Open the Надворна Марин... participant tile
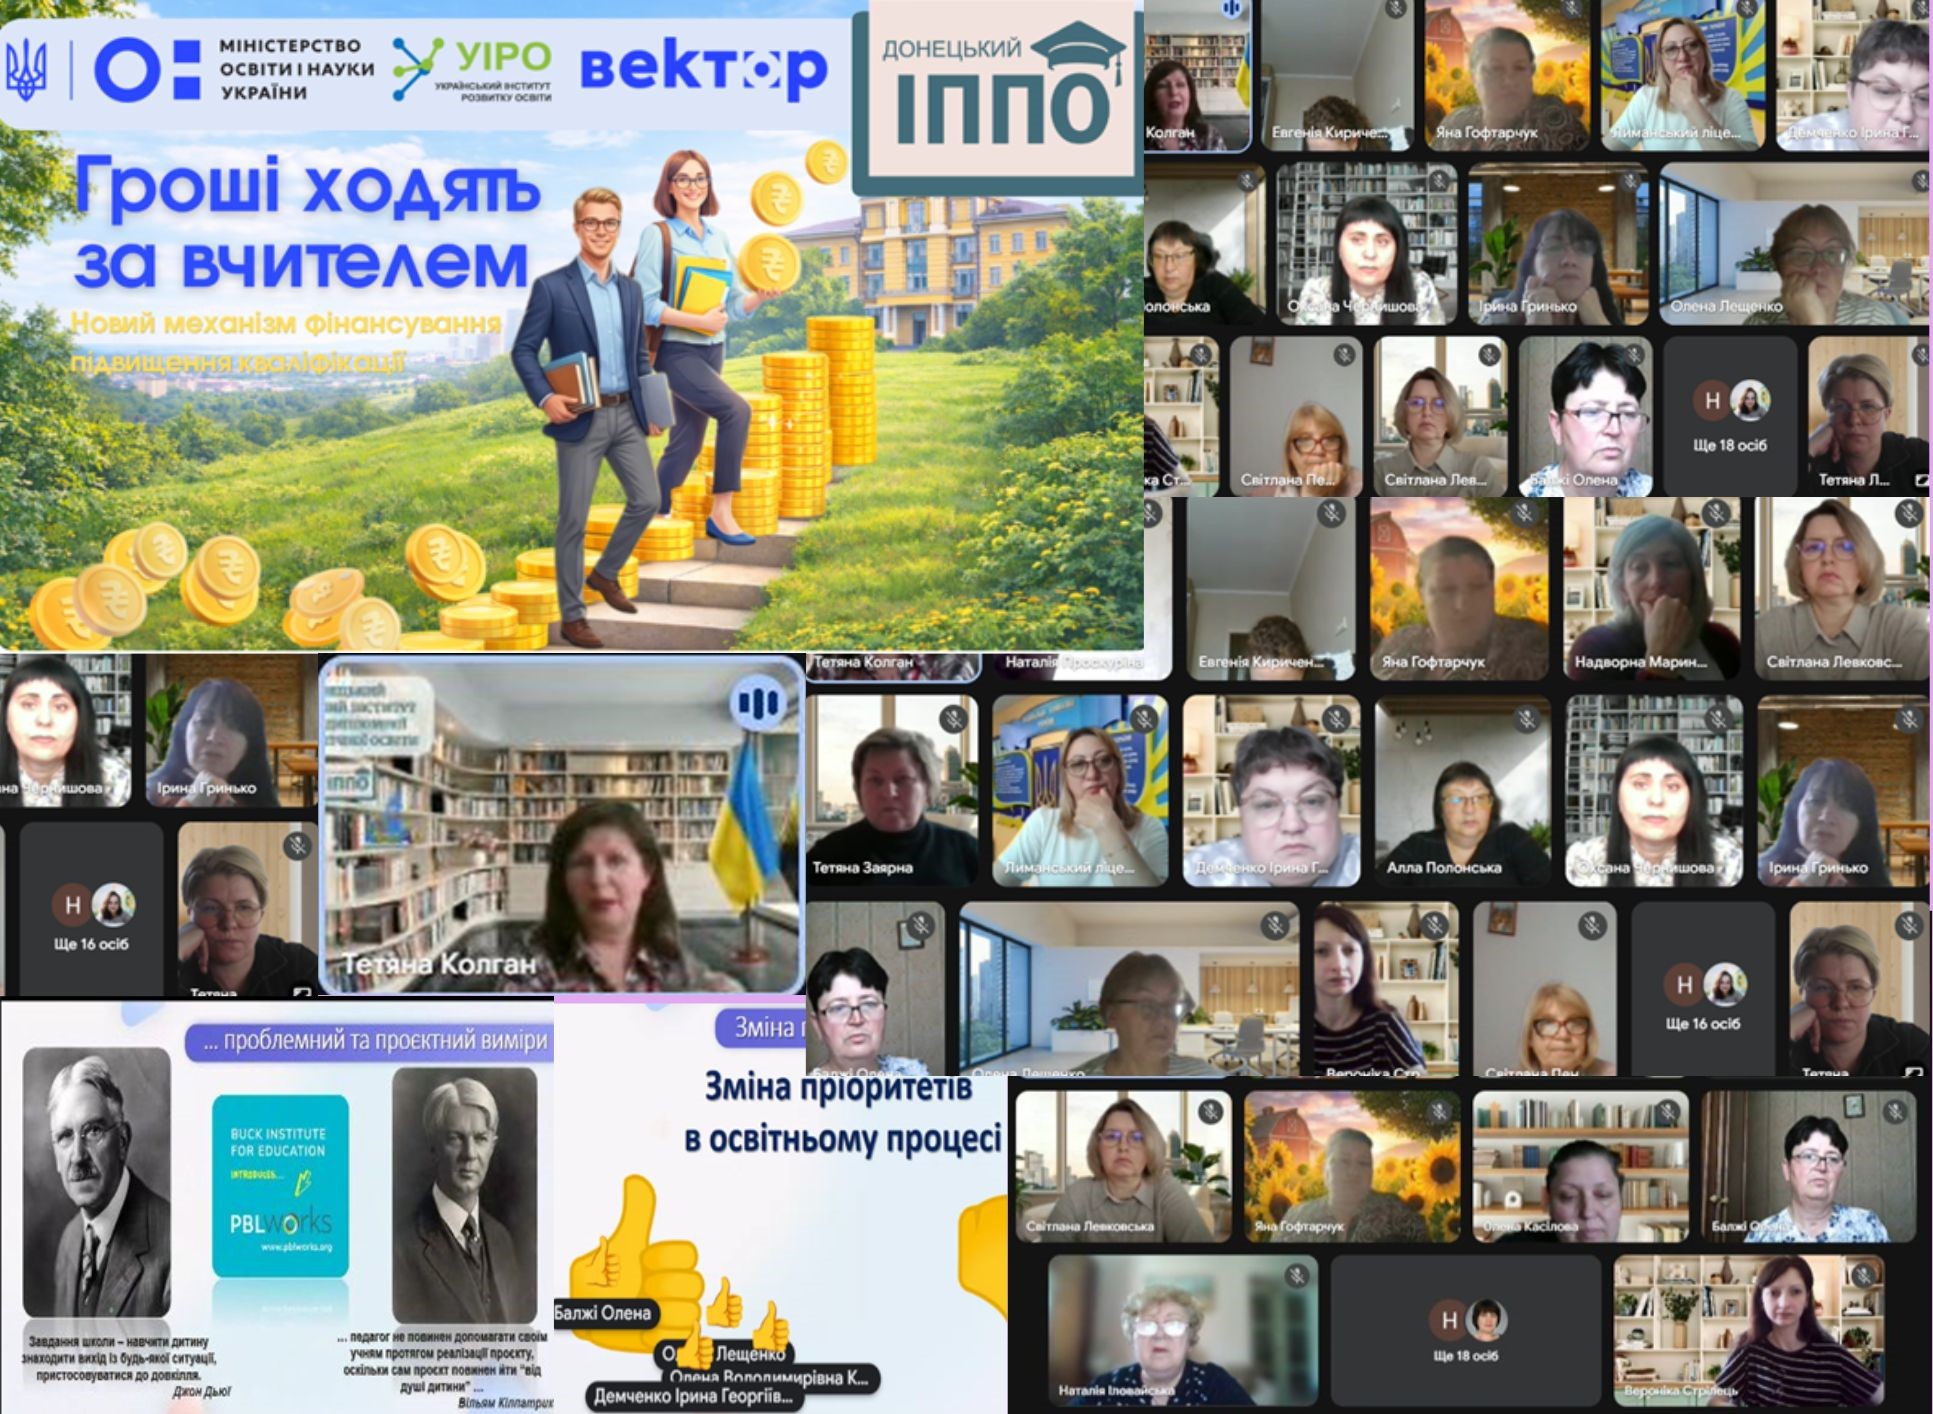This screenshot has width=1933, height=1414. pyautogui.click(x=1652, y=588)
